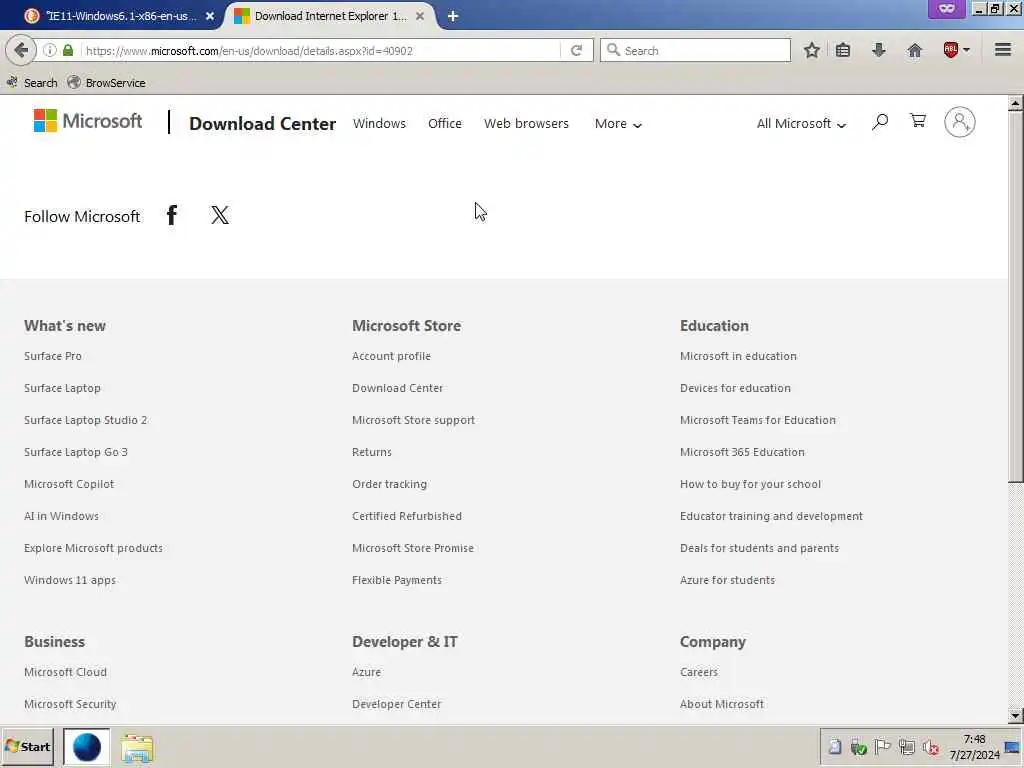The image size is (1024, 768).
Task: Go to browser home page icon
Action: pyautogui.click(x=915, y=50)
